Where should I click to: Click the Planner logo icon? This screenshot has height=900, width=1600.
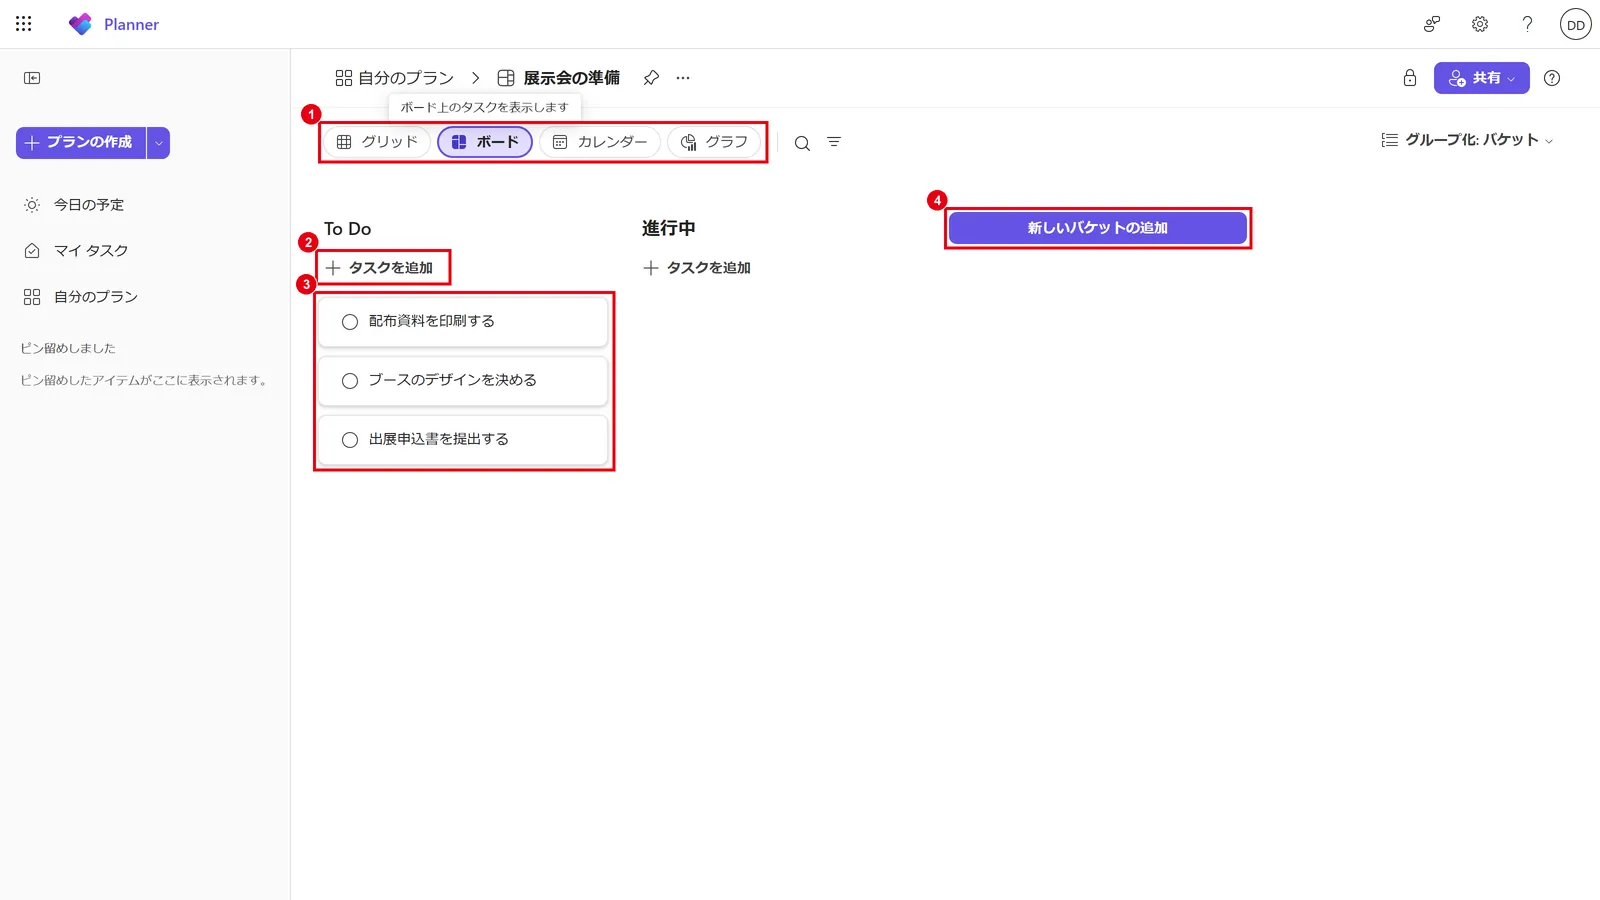point(80,24)
